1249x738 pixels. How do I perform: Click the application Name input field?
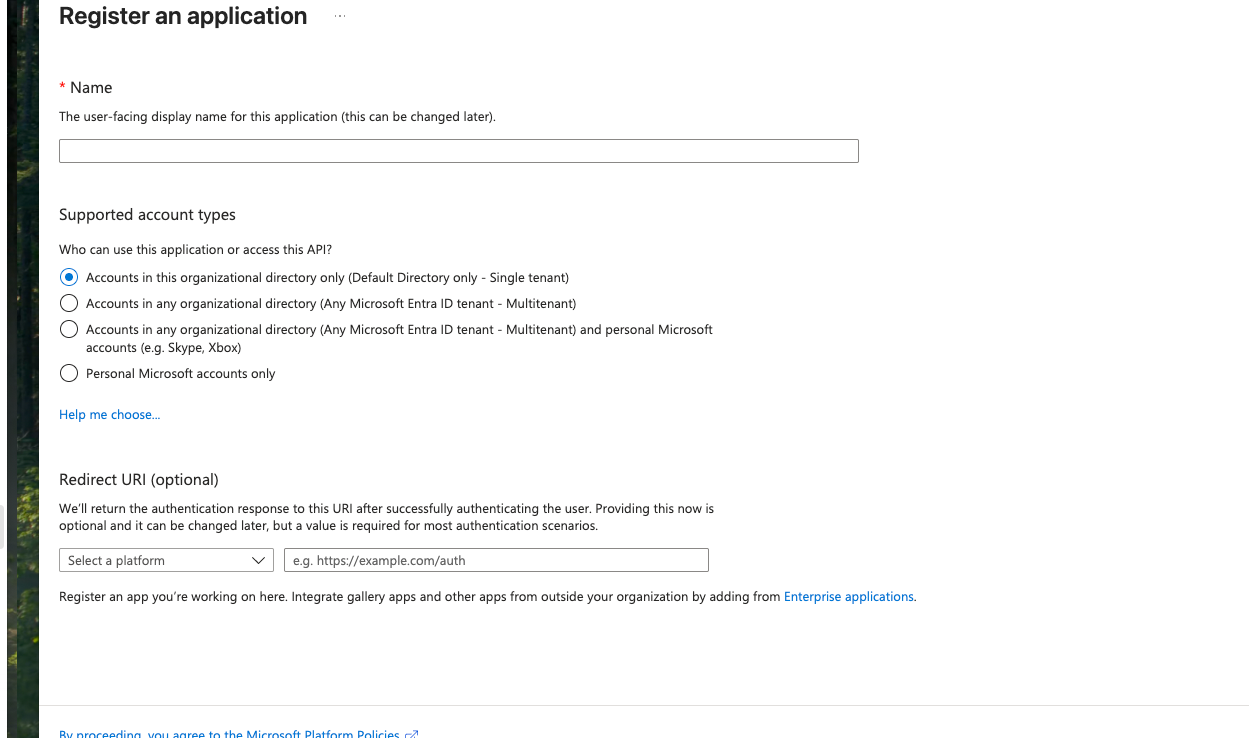tap(458, 151)
